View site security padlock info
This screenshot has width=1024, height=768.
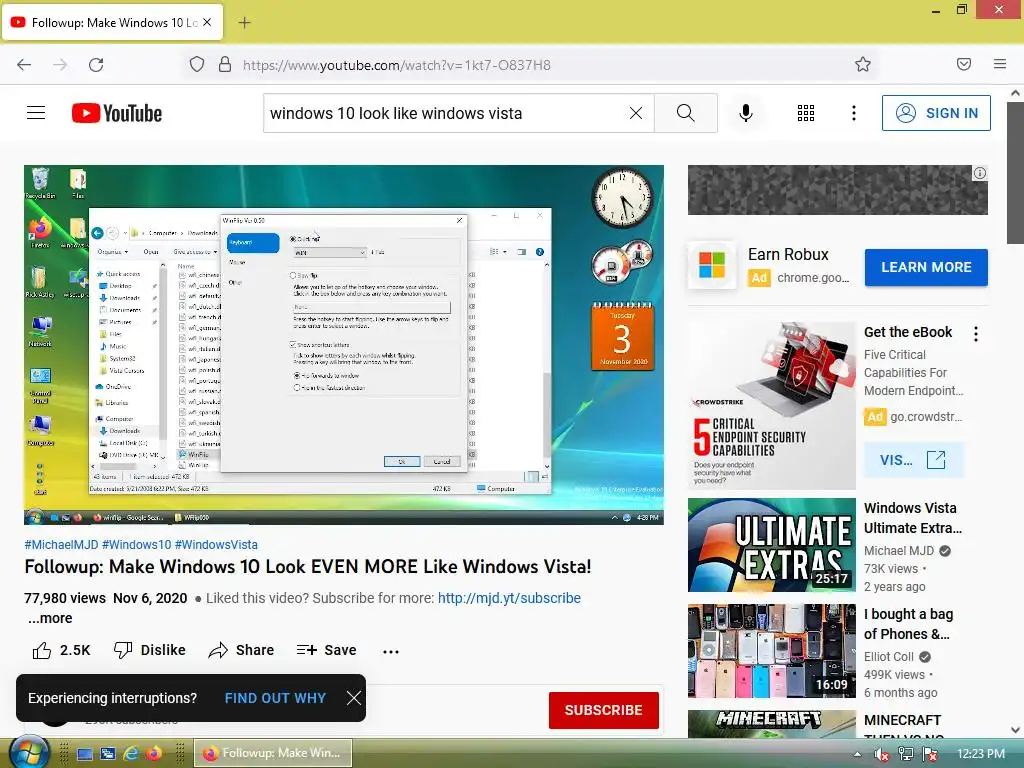225,65
